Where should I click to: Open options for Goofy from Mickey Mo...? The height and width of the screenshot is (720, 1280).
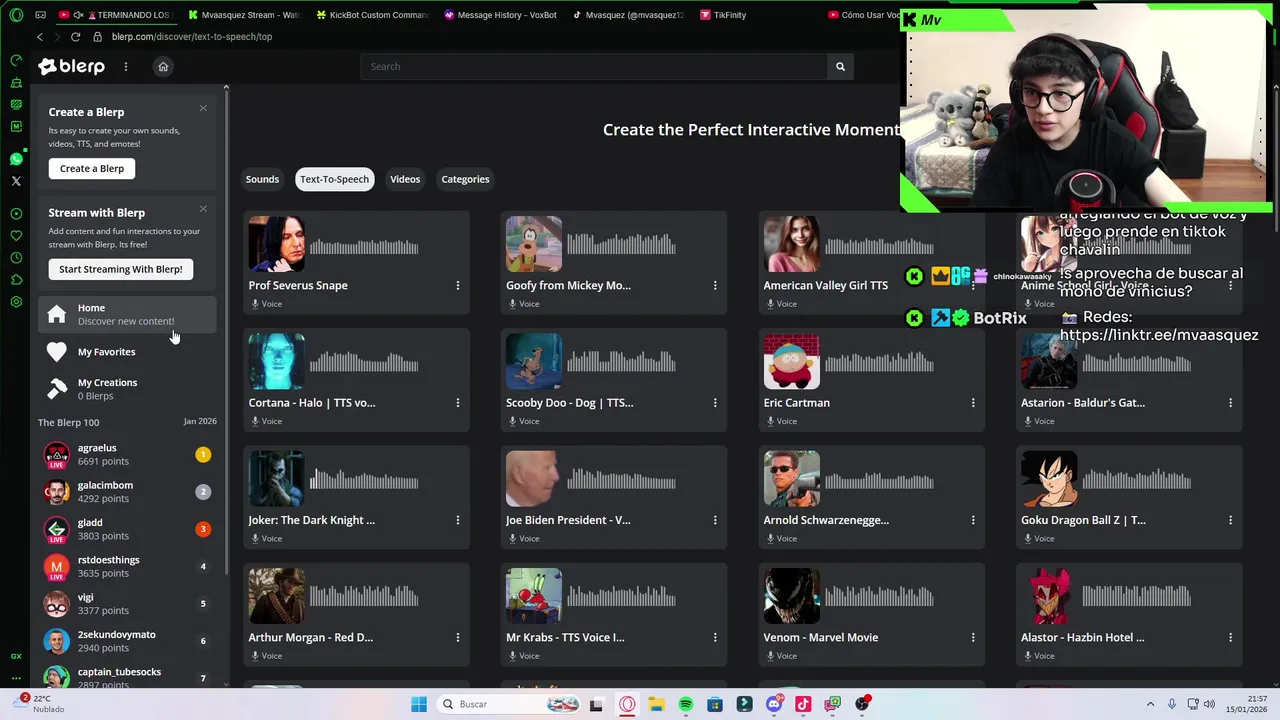[x=715, y=285]
